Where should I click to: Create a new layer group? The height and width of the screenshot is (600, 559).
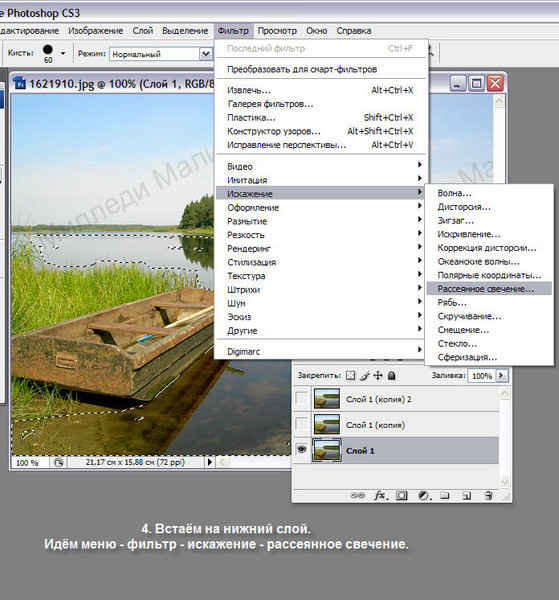click(x=445, y=496)
